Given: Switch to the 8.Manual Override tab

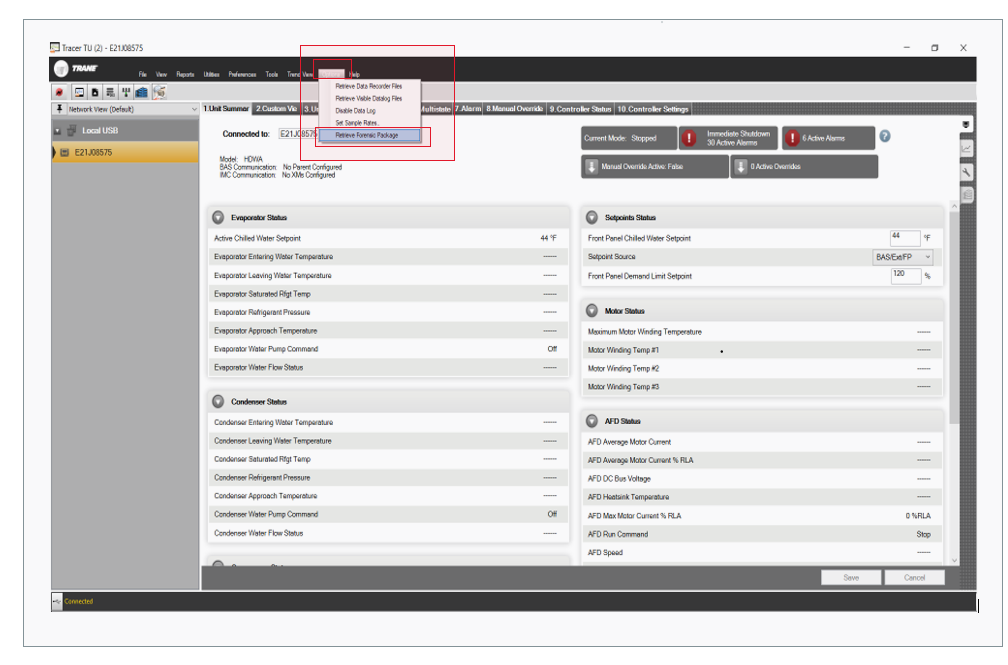Looking at the screenshot, I should point(514,109).
